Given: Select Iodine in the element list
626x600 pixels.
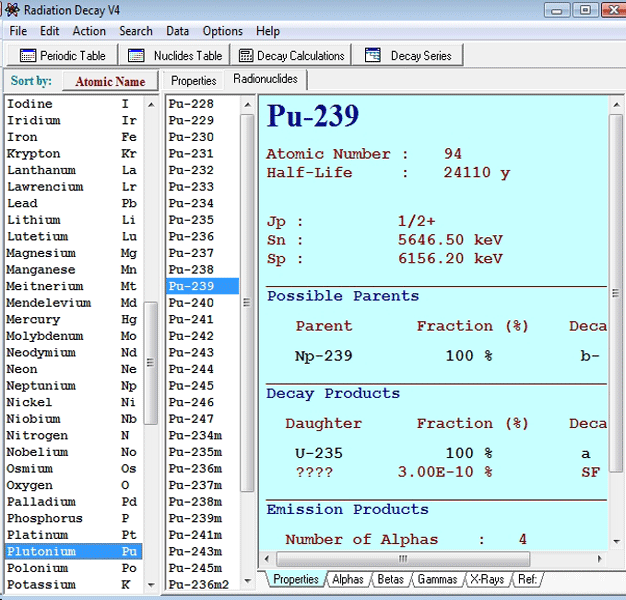Looking at the screenshot, I should (x=73, y=104).
